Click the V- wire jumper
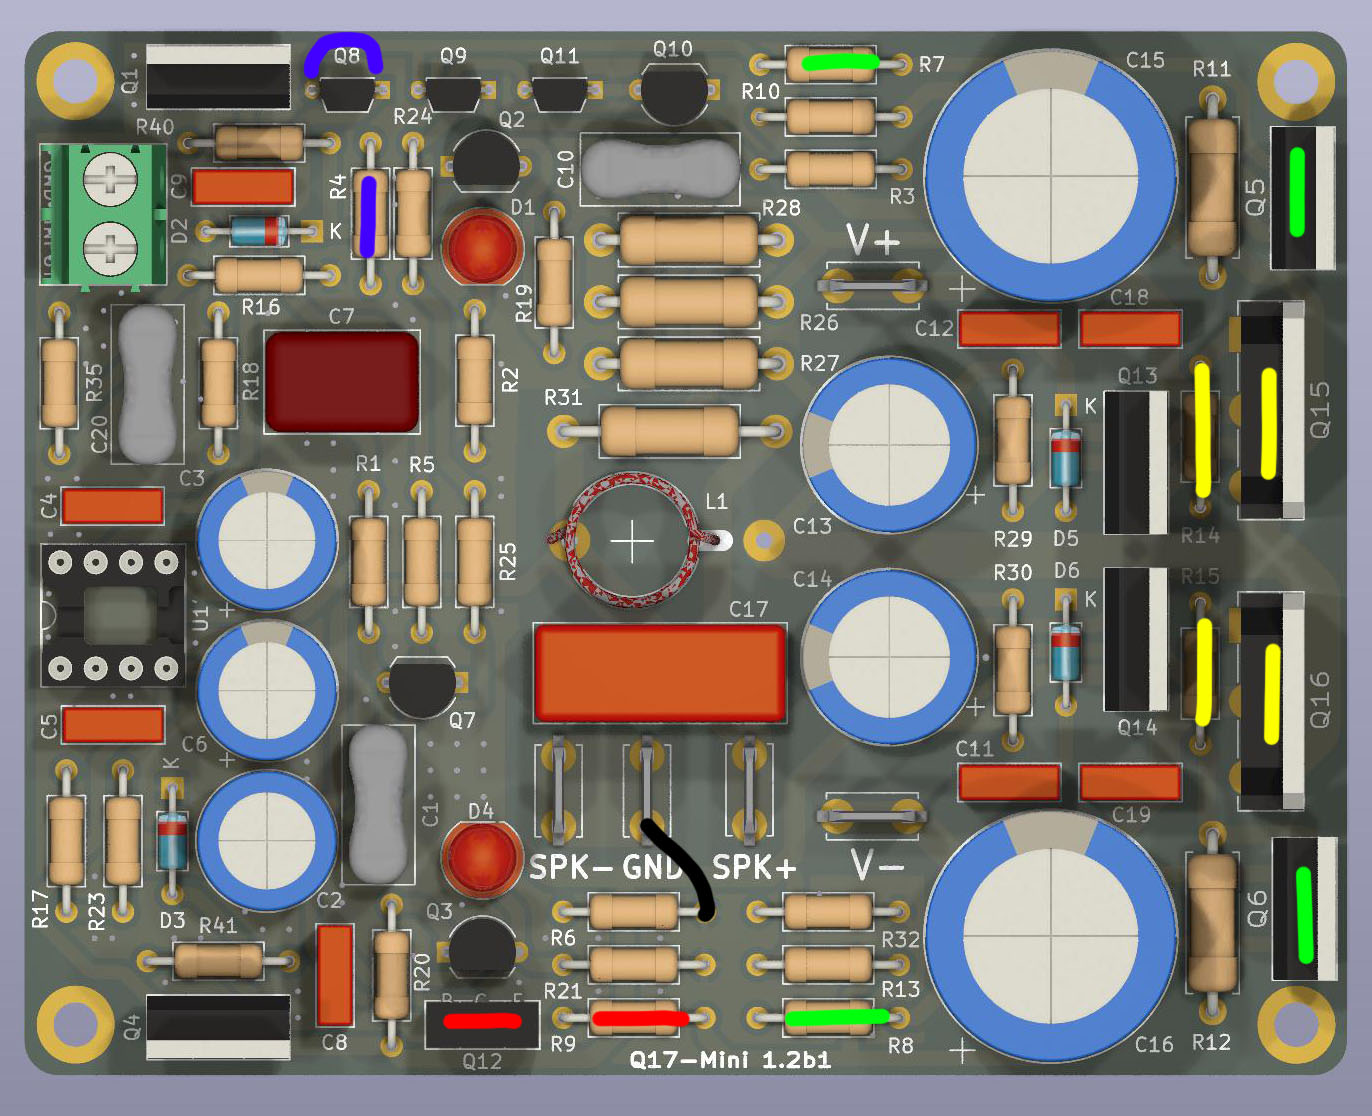 (x=872, y=817)
